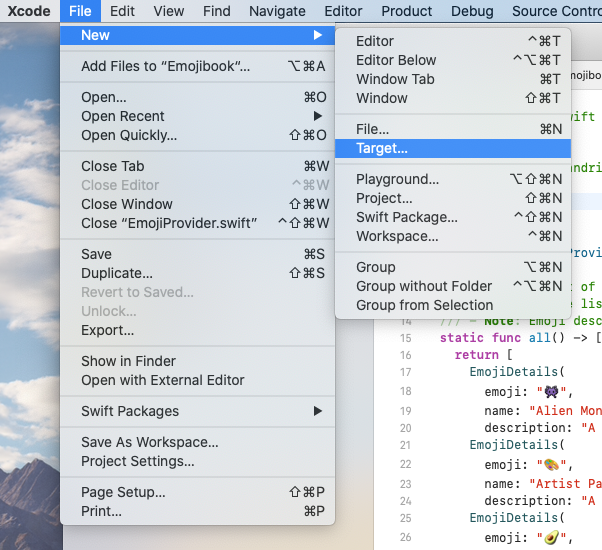Select New Editor in submenu
The height and width of the screenshot is (550, 602).
[453, 41]
